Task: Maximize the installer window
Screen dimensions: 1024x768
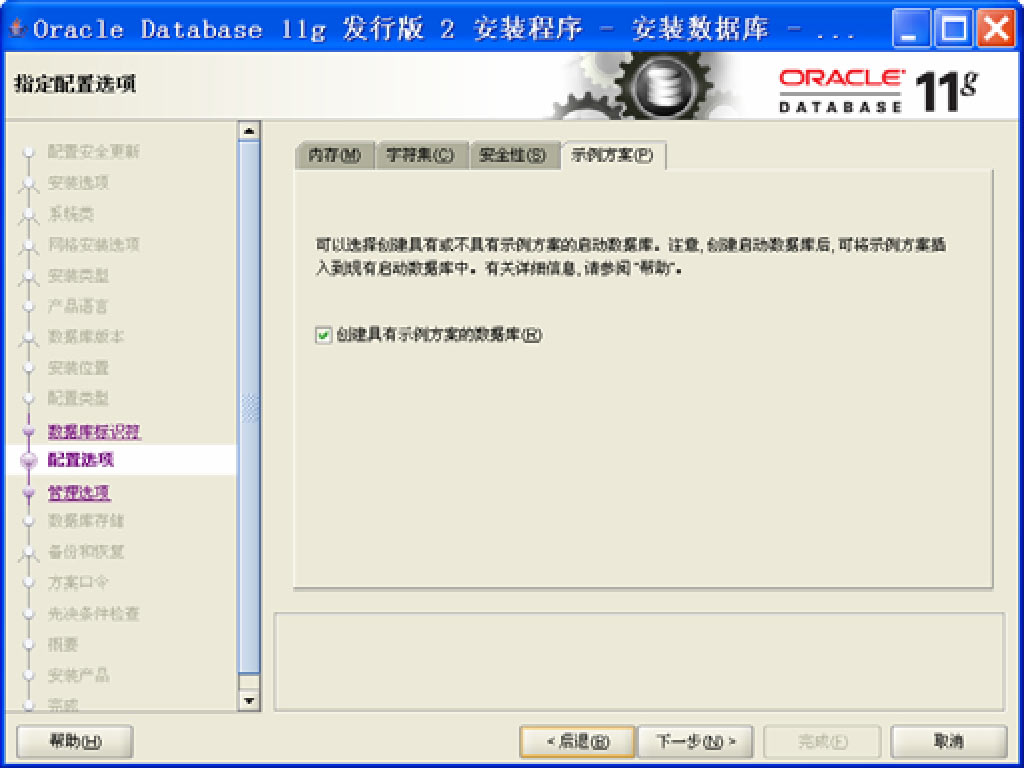Action: click(x=953, y=29)
